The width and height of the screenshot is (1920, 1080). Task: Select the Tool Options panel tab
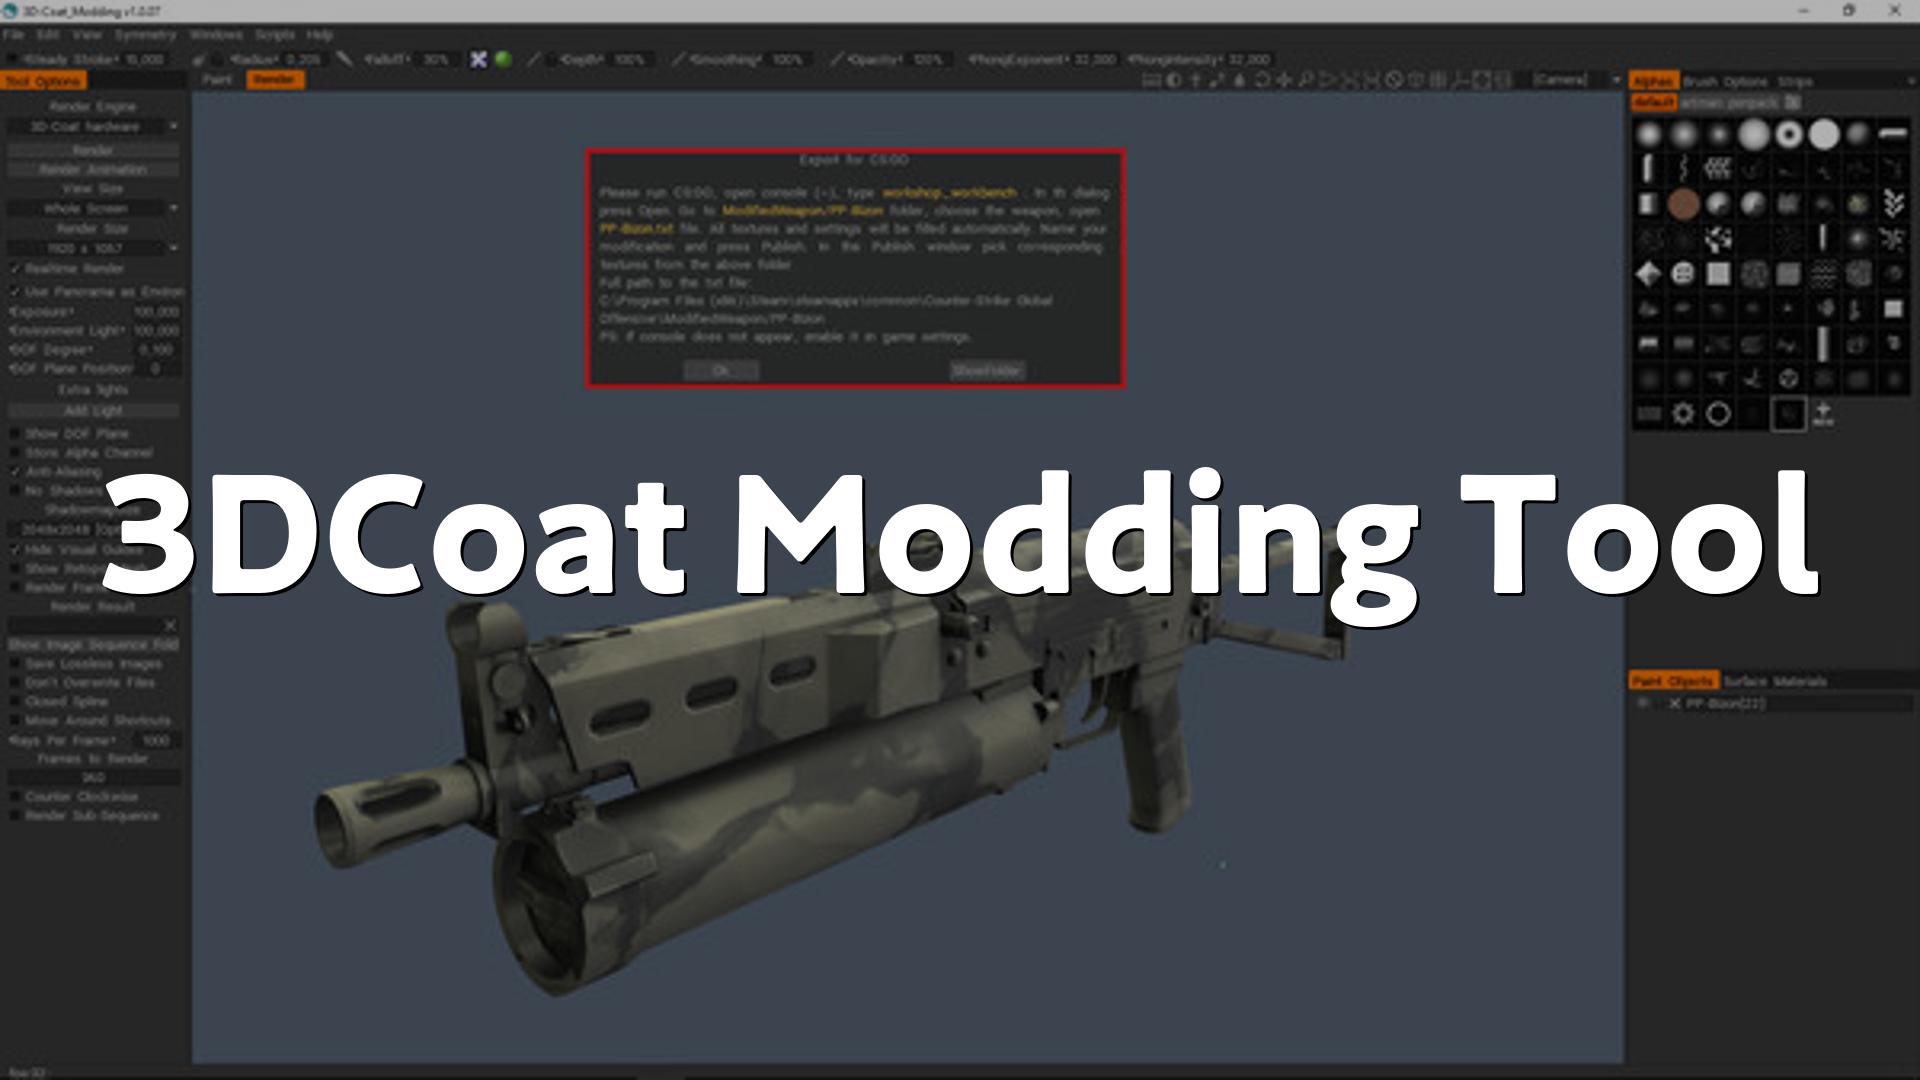43,81
